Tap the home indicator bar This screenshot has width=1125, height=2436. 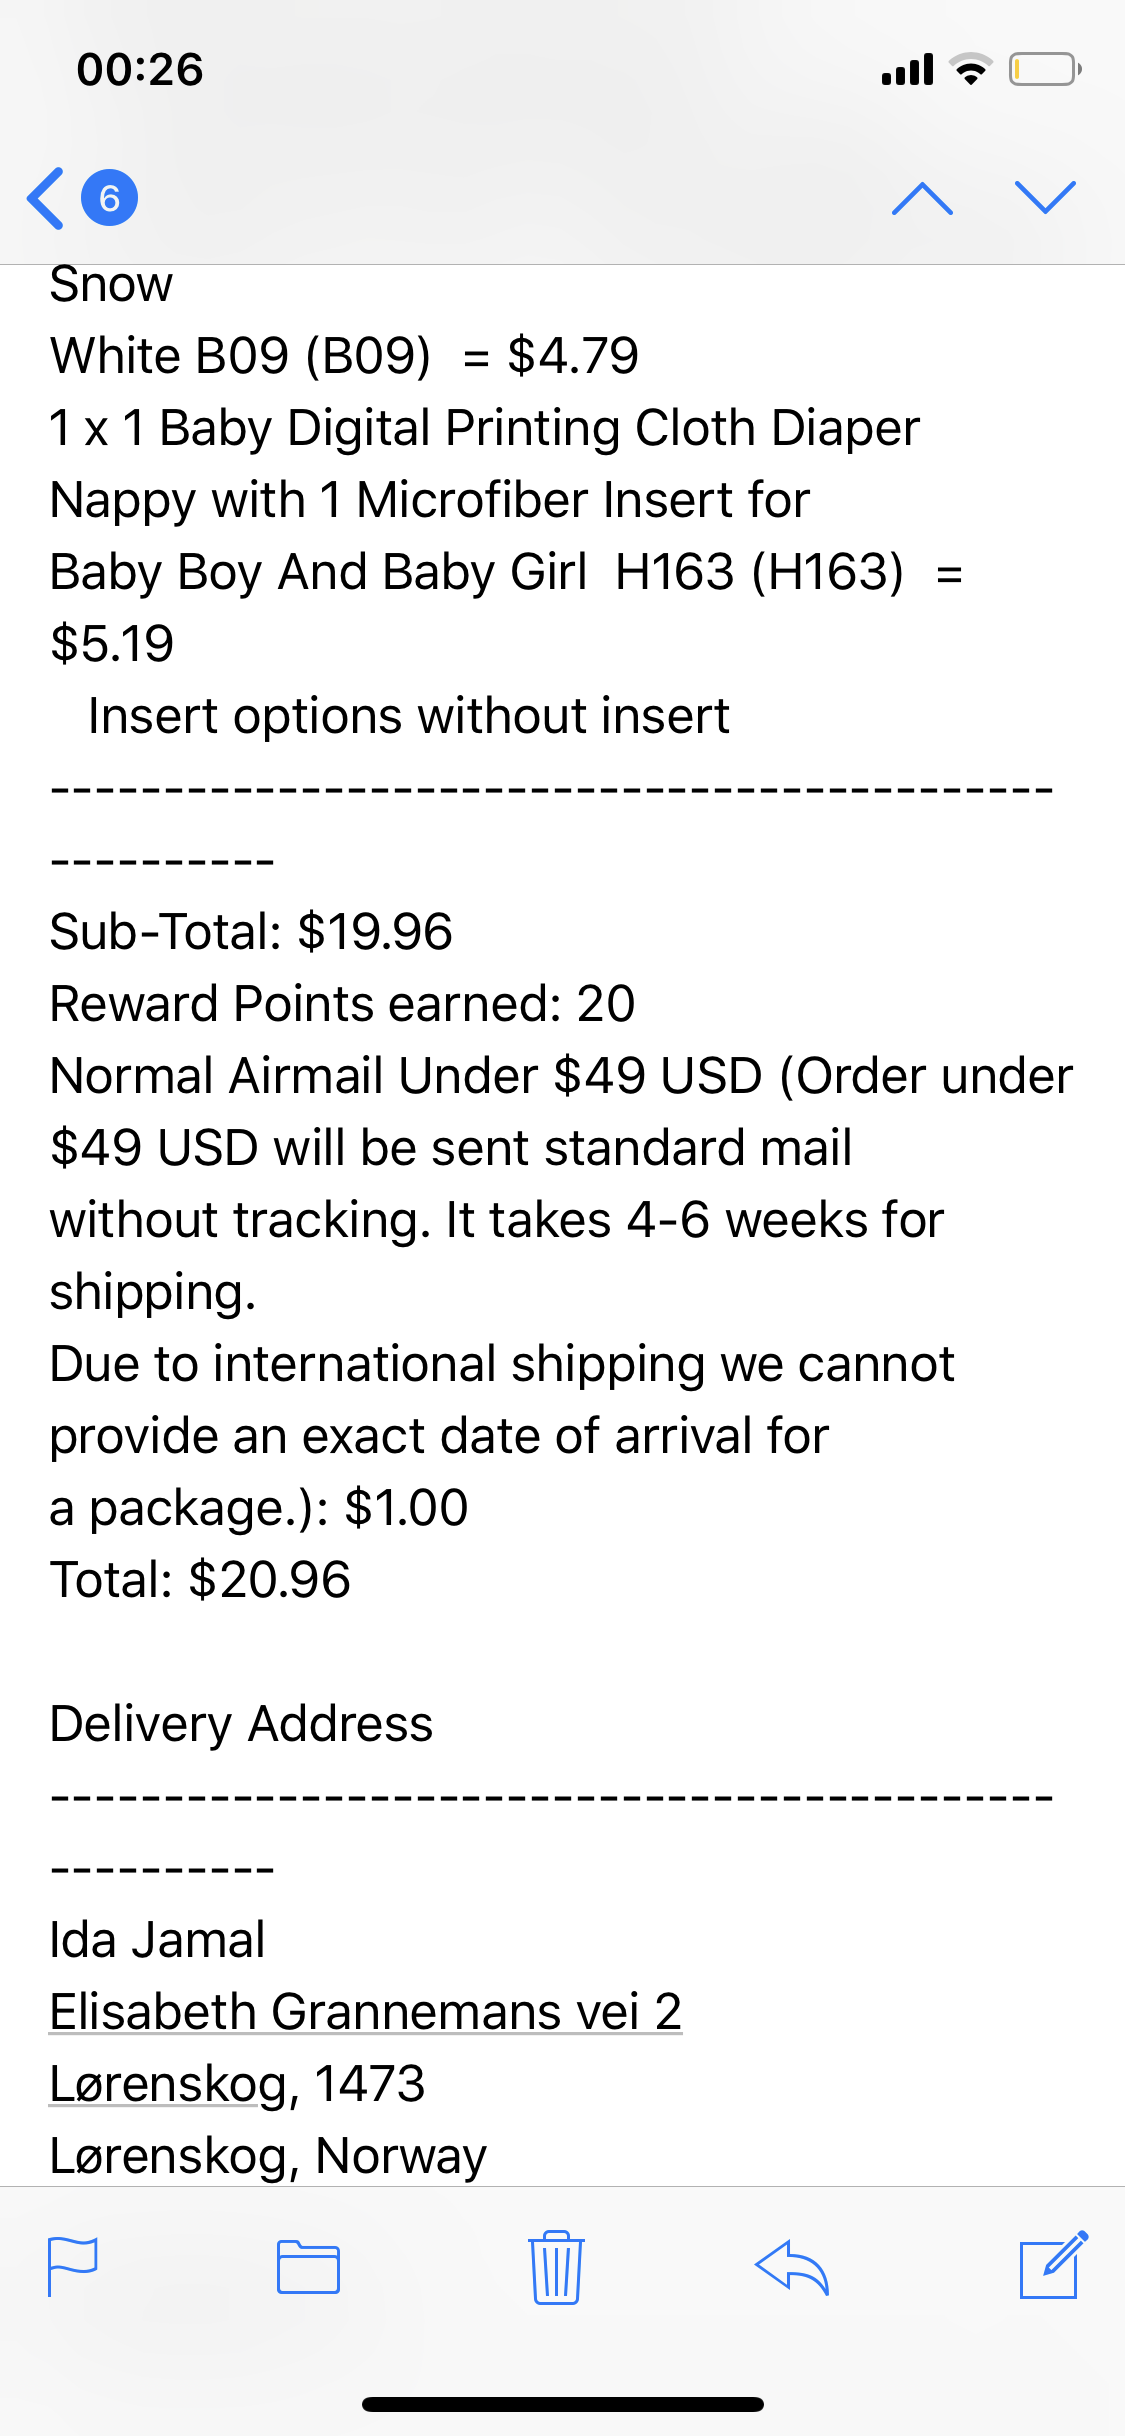pyautogui.click(x=563, y=2404)
